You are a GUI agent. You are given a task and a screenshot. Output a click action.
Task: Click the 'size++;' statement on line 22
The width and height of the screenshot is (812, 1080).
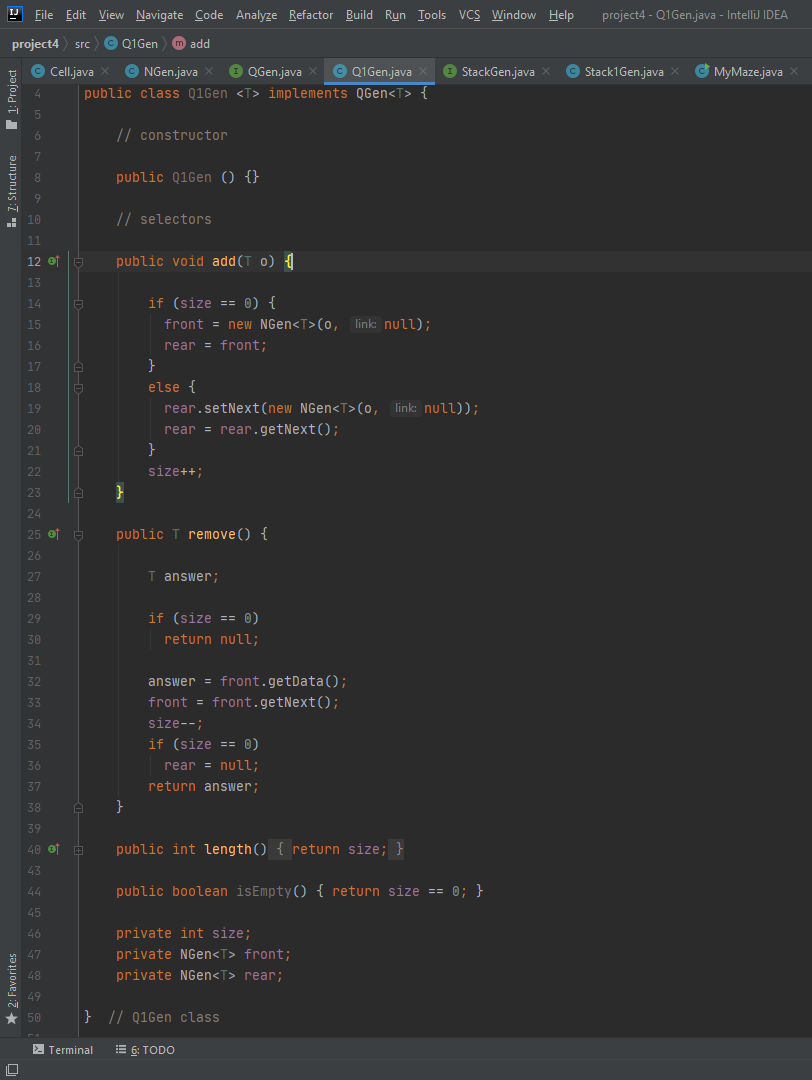(x=176, y=471)
